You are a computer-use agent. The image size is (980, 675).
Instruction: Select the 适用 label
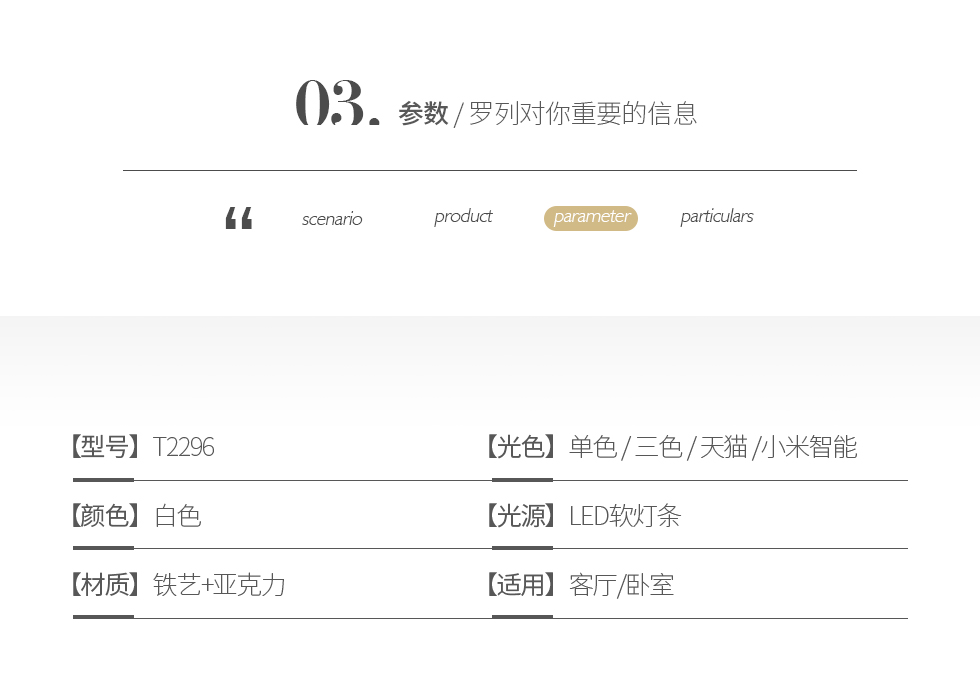pos(521,585)
